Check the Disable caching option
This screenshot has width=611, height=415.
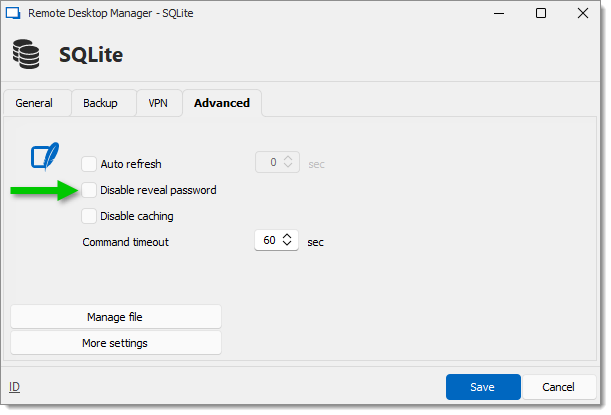tap(89, 216)
